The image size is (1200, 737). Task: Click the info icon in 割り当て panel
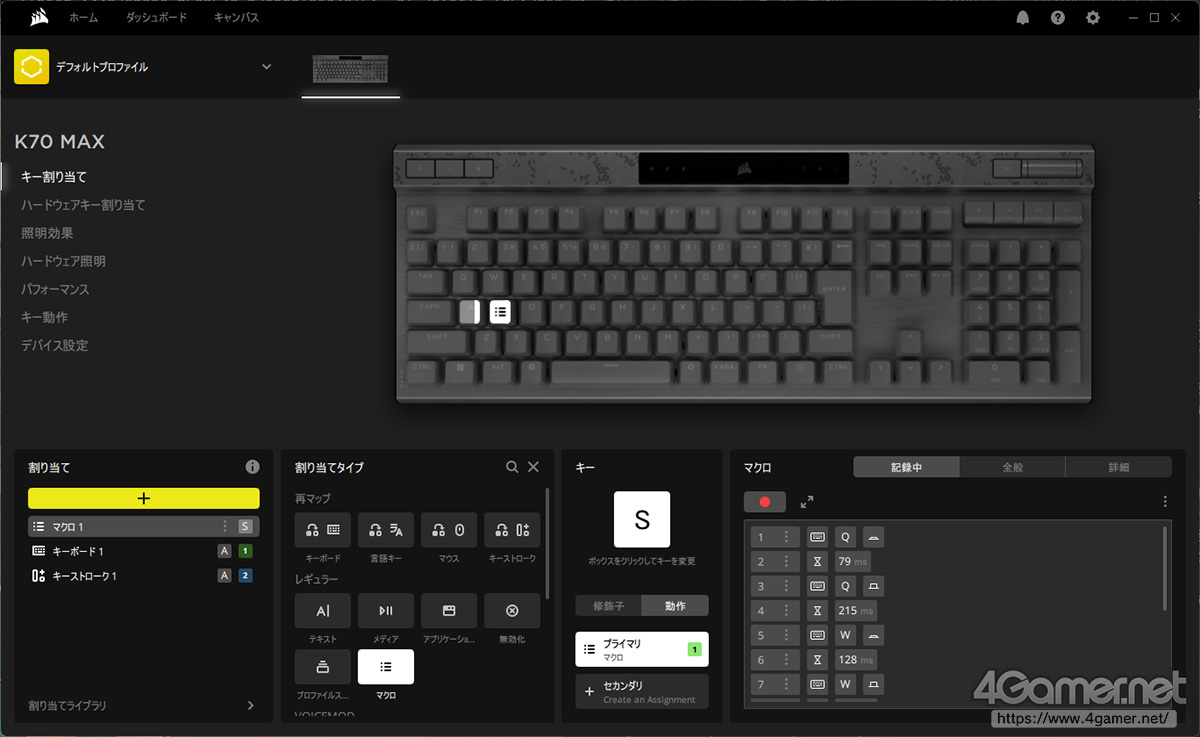(x=252, y=467)
